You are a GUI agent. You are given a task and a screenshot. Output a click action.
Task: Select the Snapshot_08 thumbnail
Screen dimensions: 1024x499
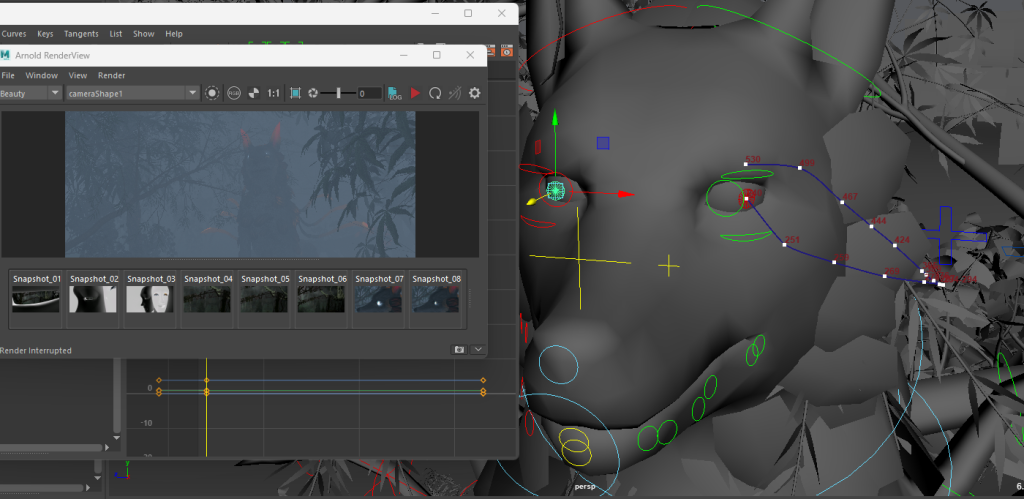tap(436, 299)
